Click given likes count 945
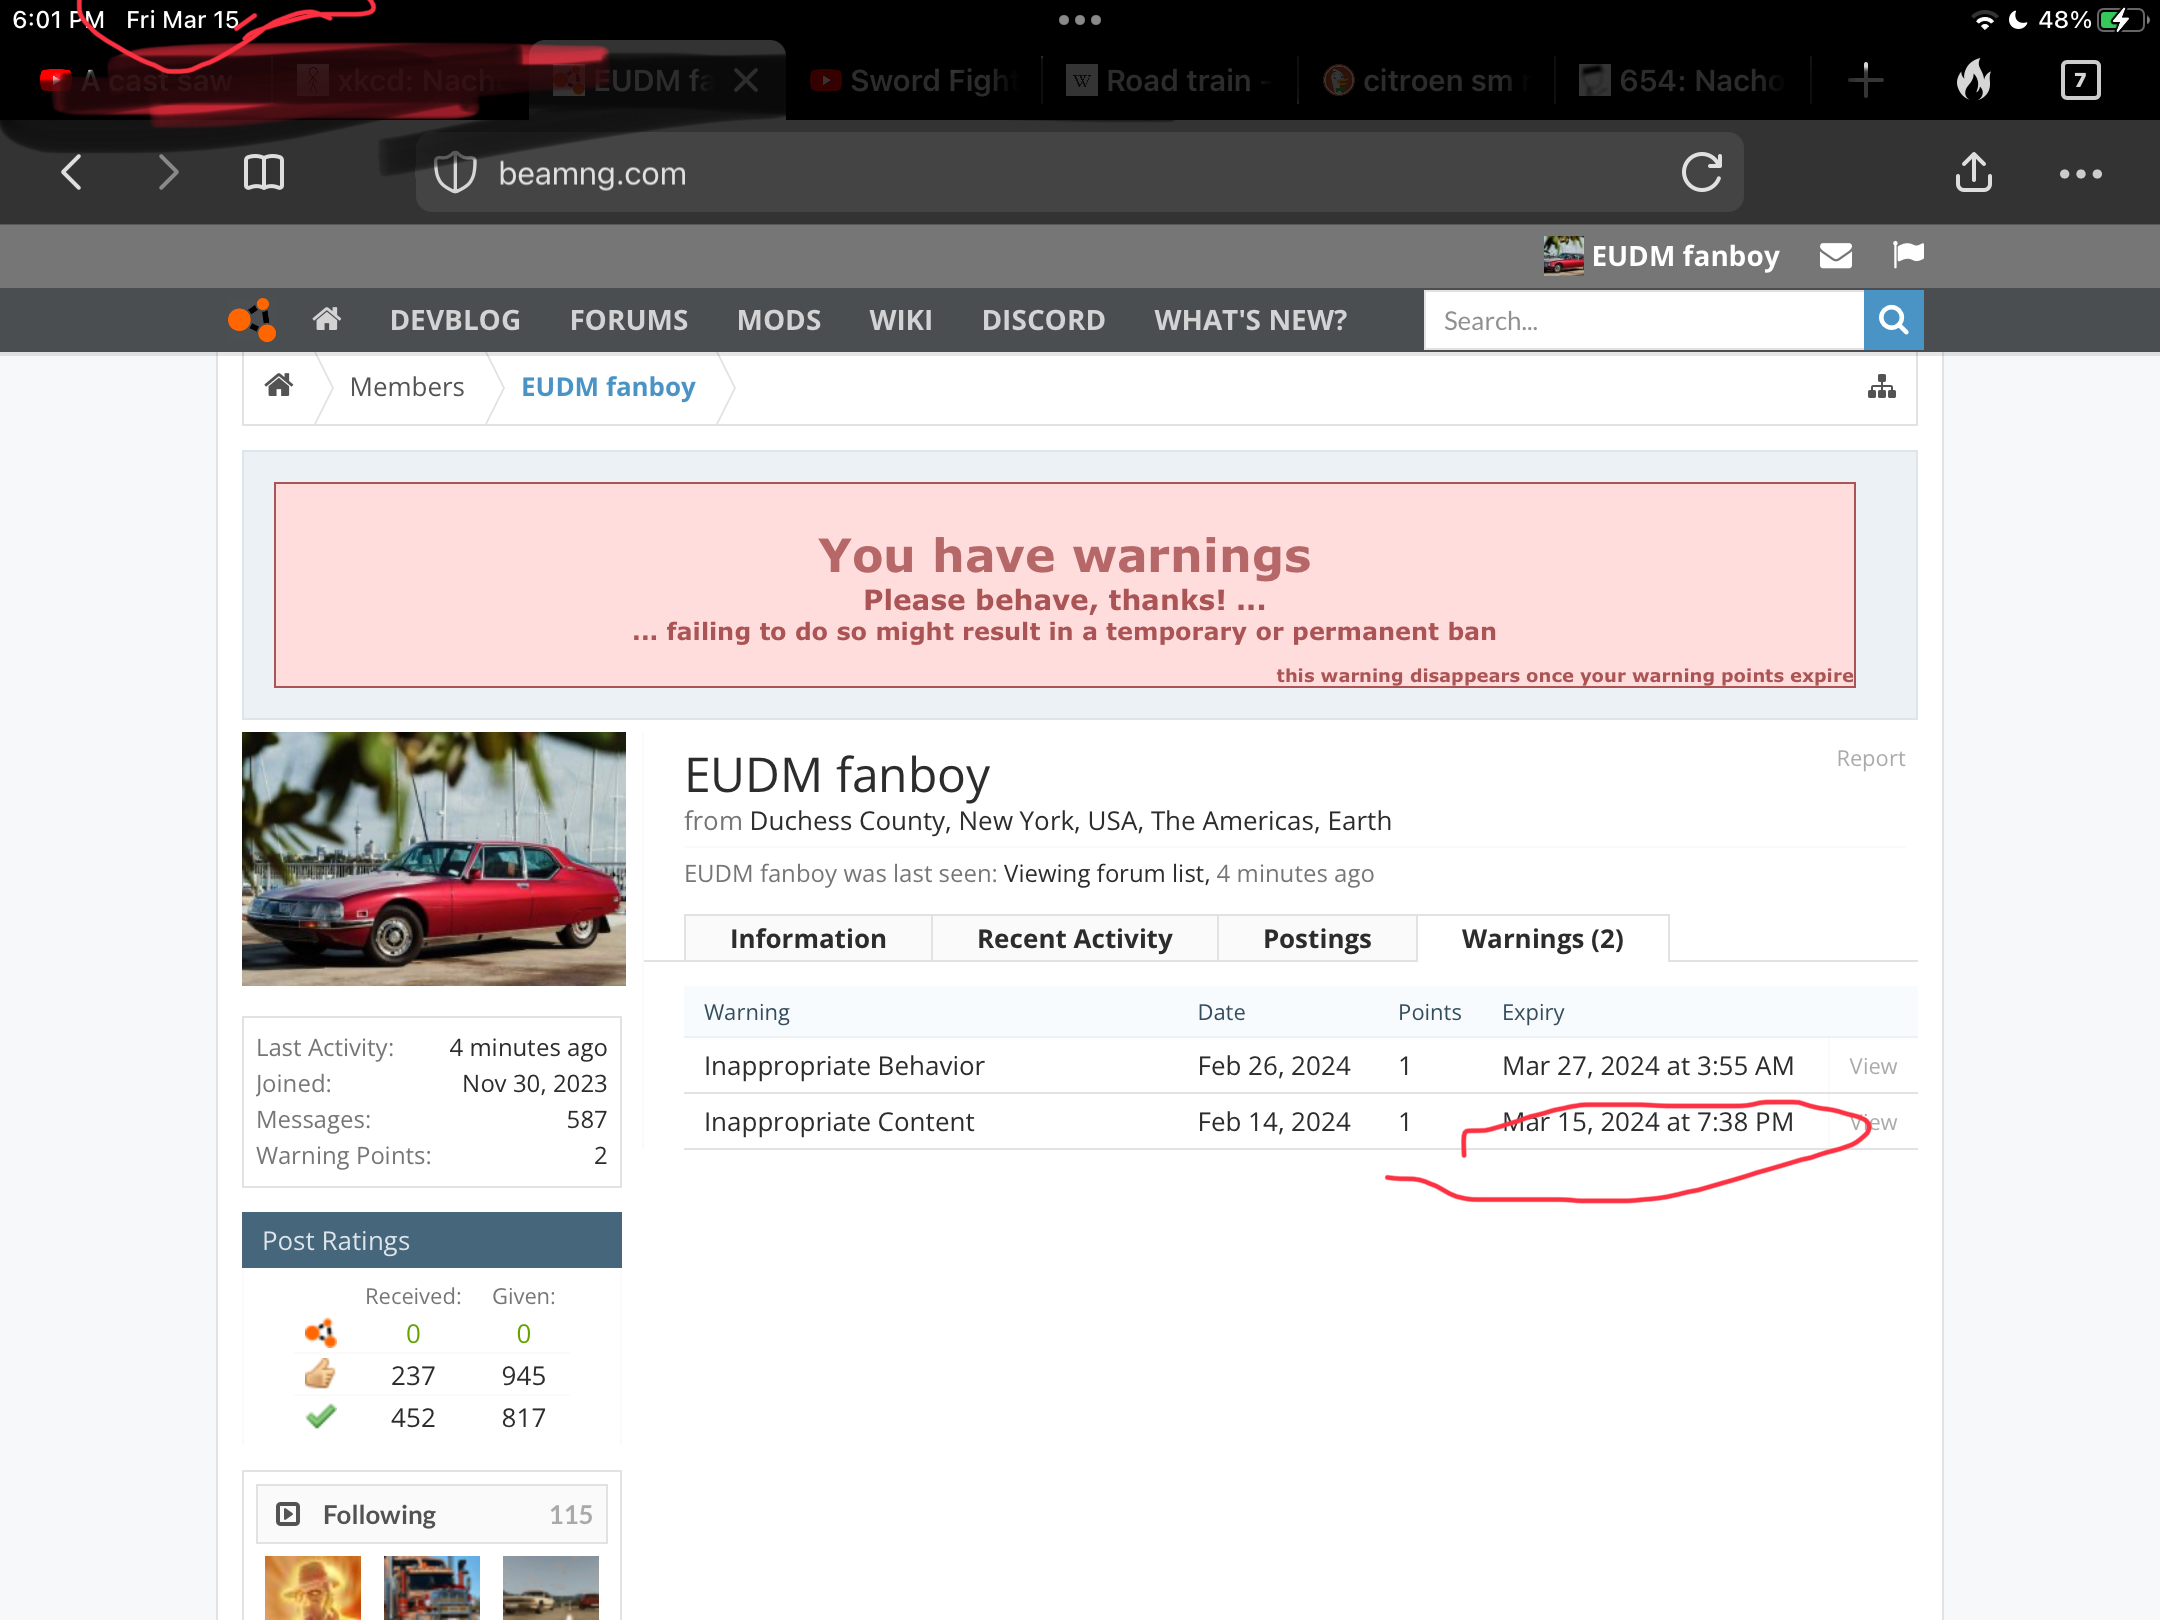This screenshot has height=1620, width=2160. pos(523,1376)
